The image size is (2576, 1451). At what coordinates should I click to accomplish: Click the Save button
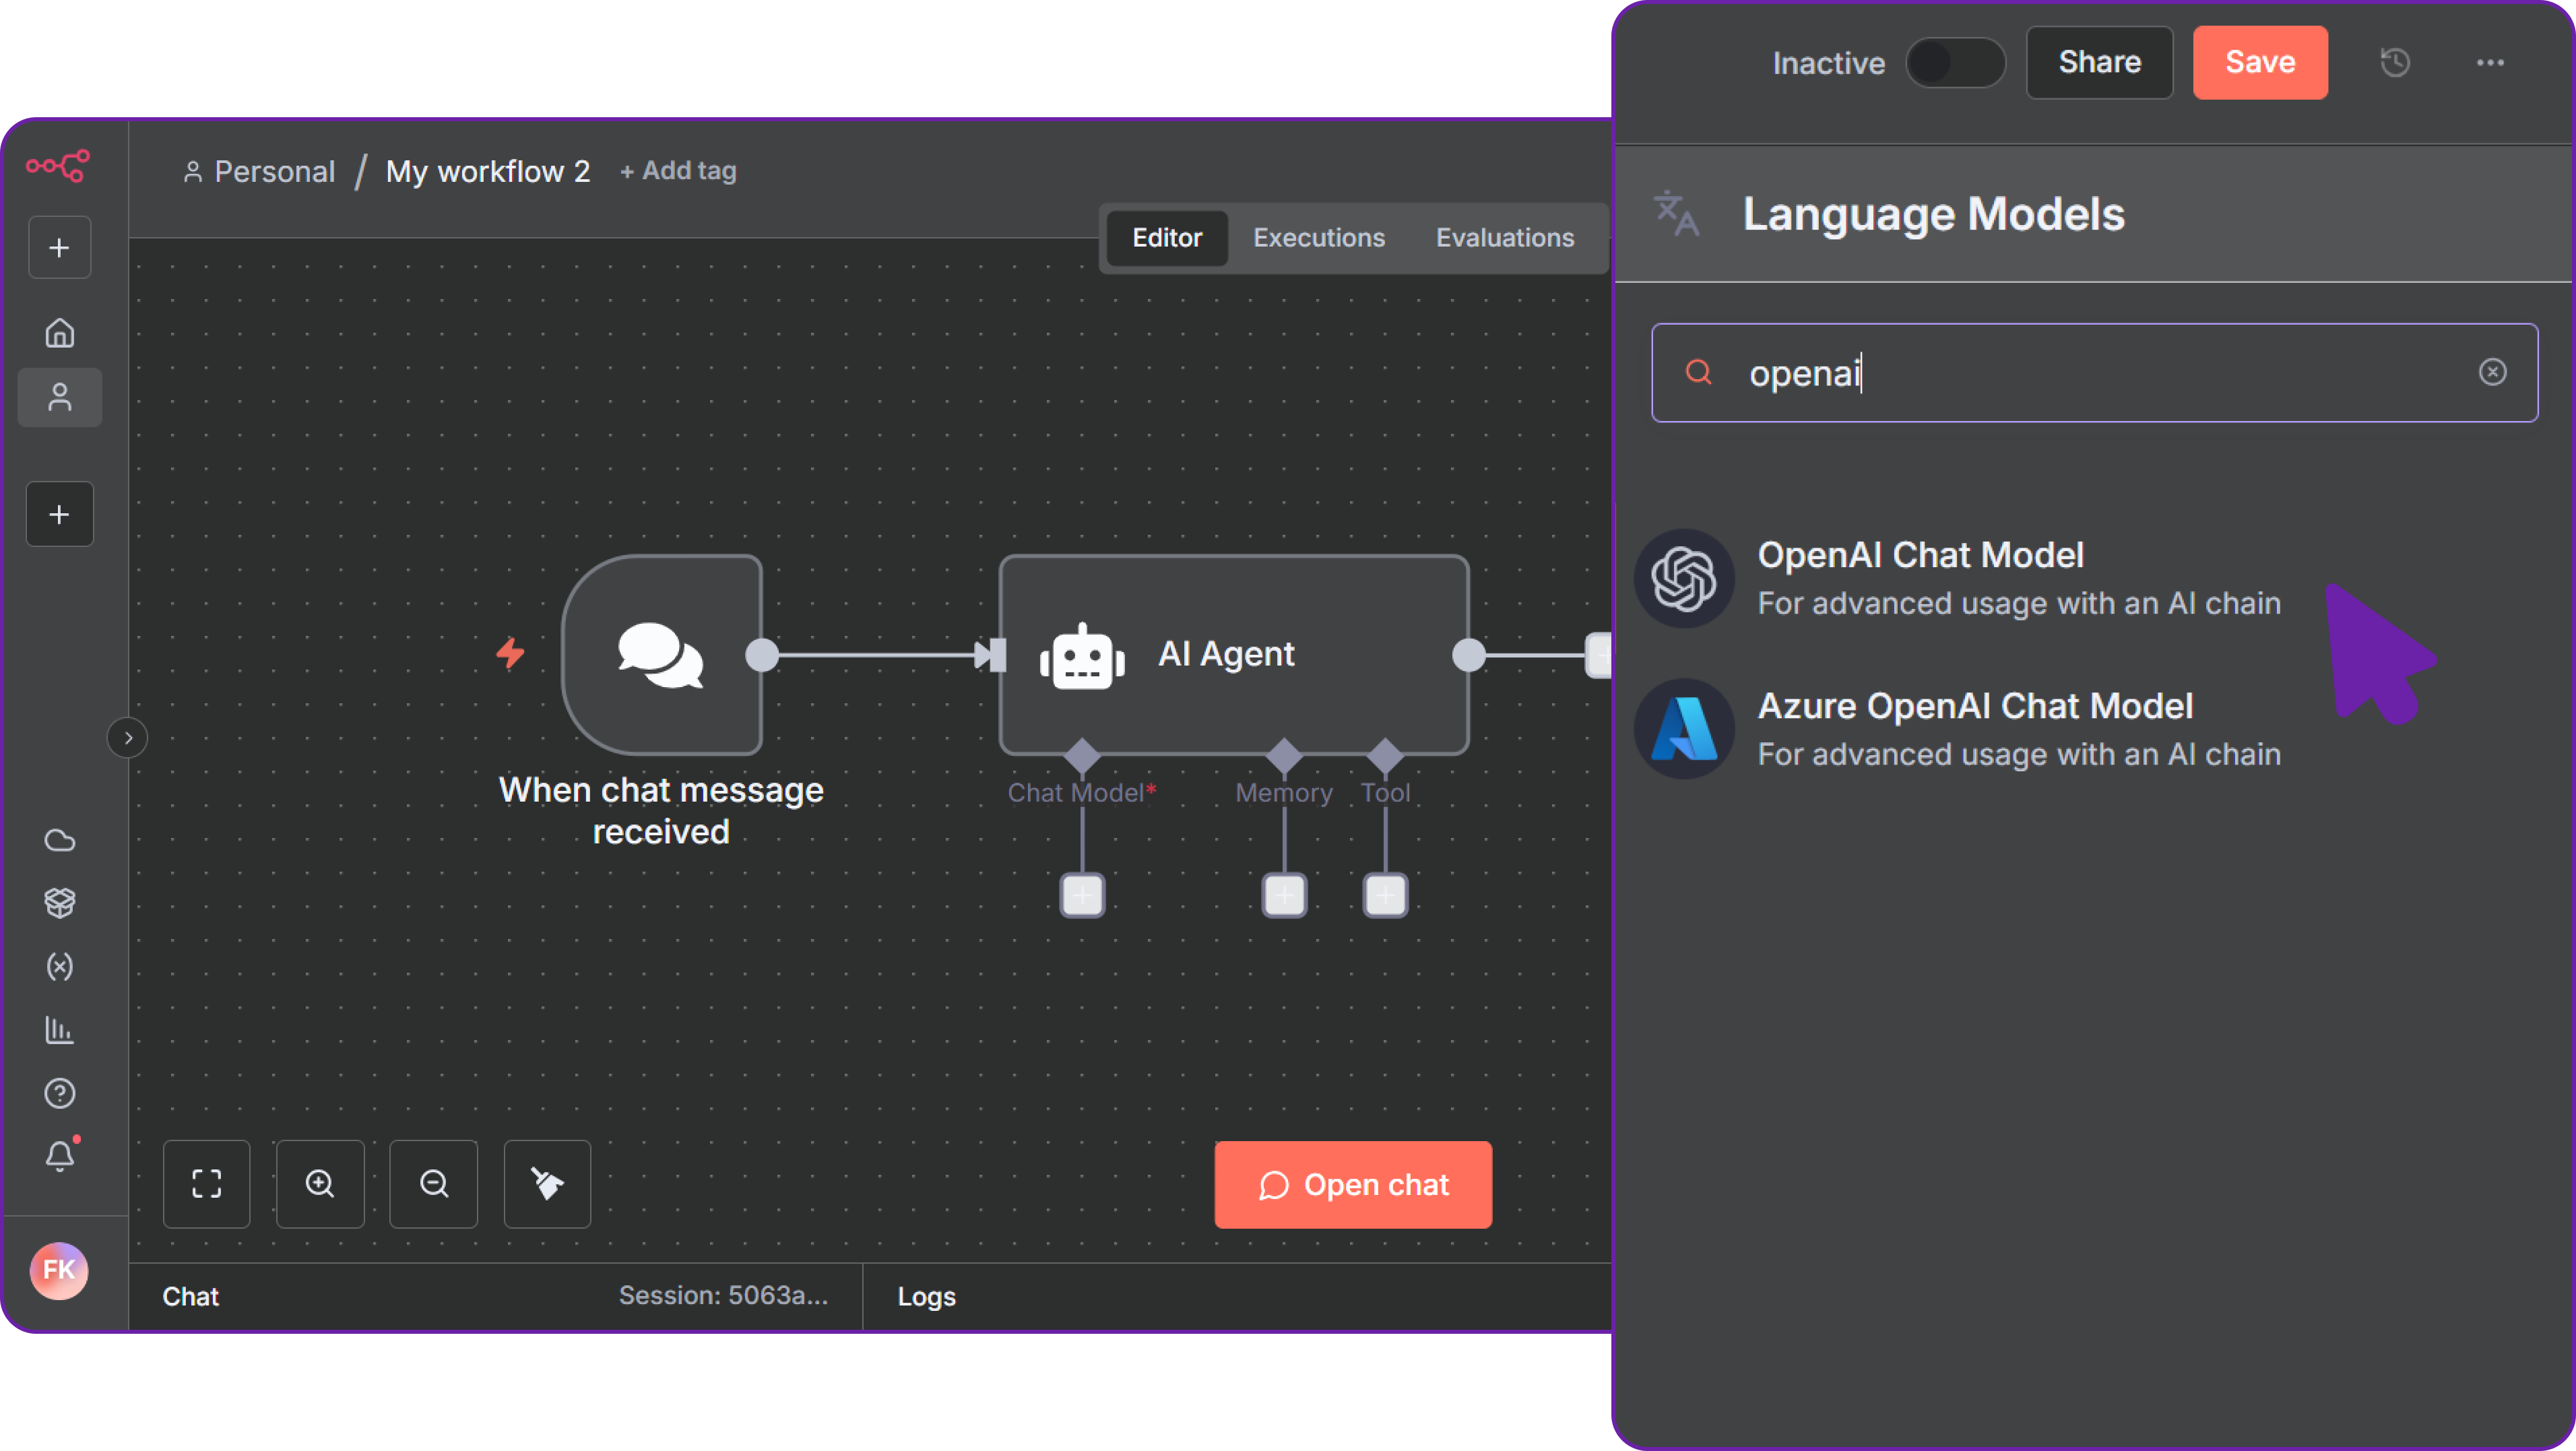click(x=2259, y=63)
